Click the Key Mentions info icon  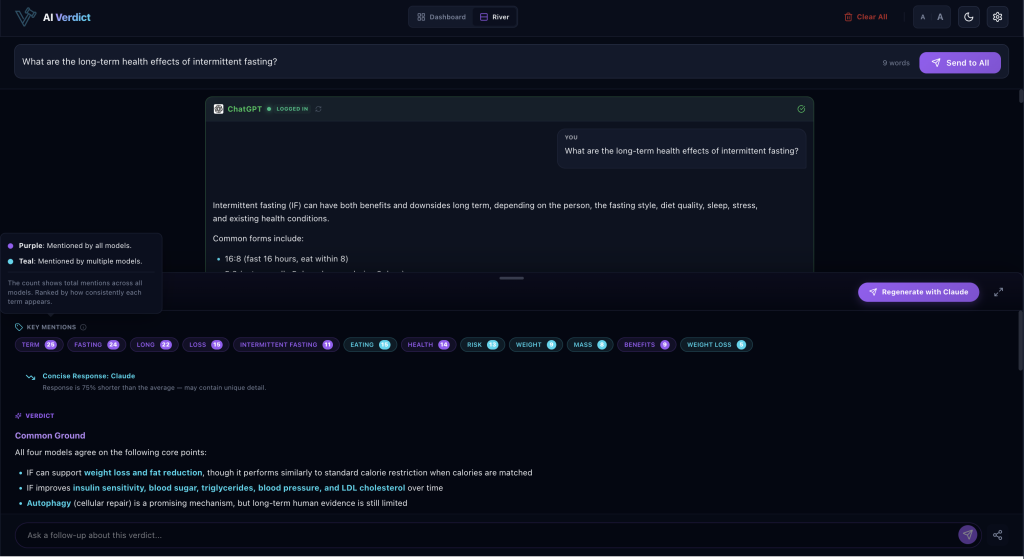tap(83, 327)
